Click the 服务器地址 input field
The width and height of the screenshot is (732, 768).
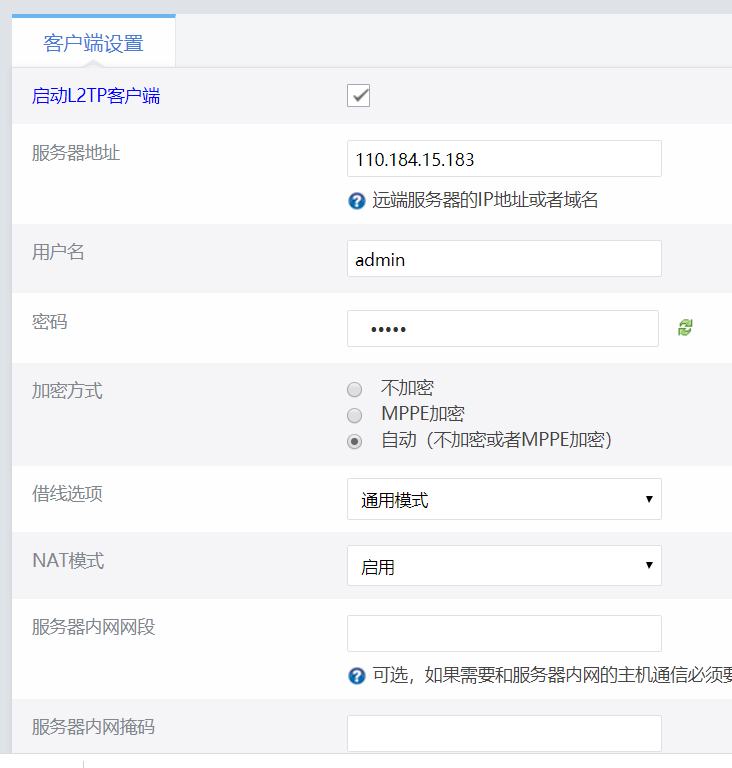(504, 159)
